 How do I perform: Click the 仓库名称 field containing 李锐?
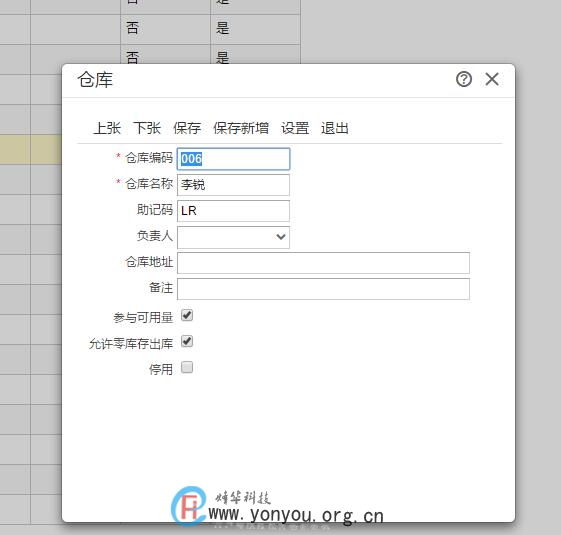(233, 185)
